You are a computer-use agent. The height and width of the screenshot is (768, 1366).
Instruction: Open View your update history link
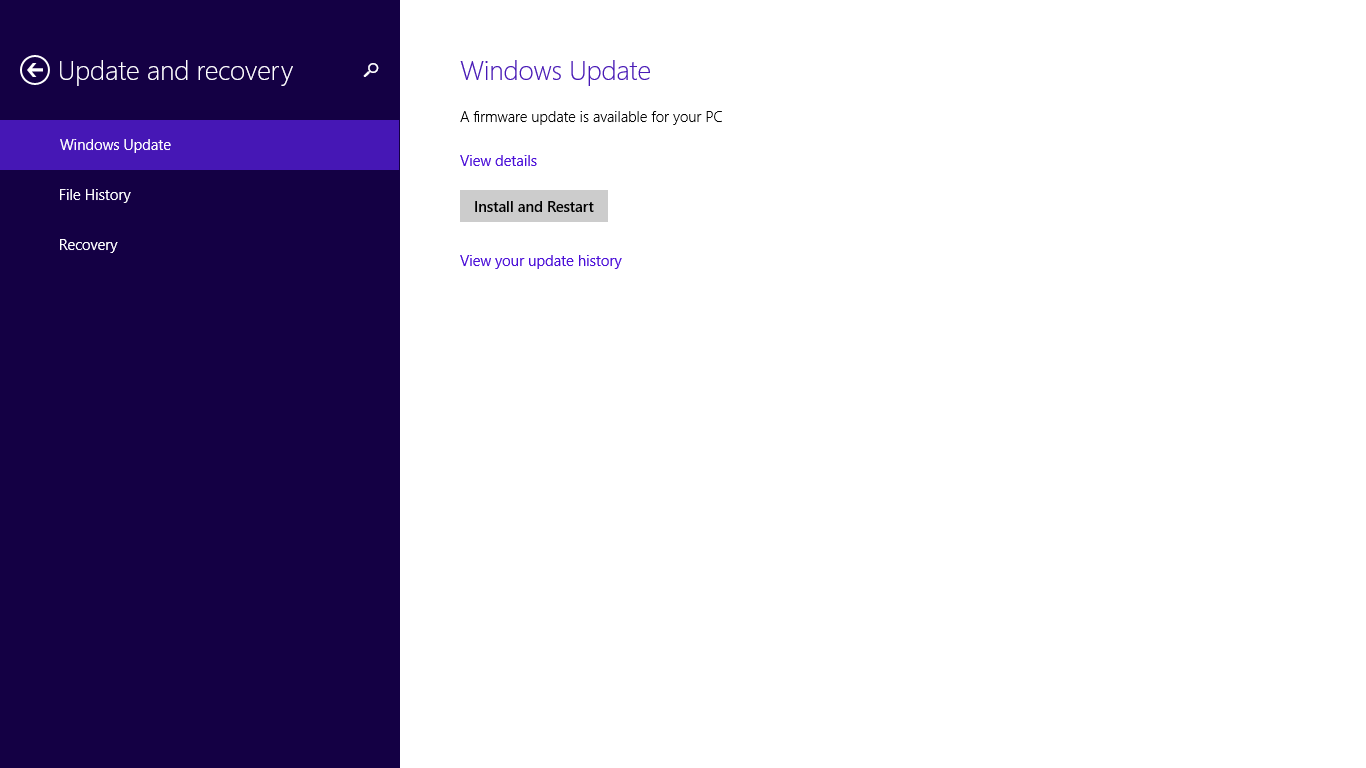tap(541, 261)
